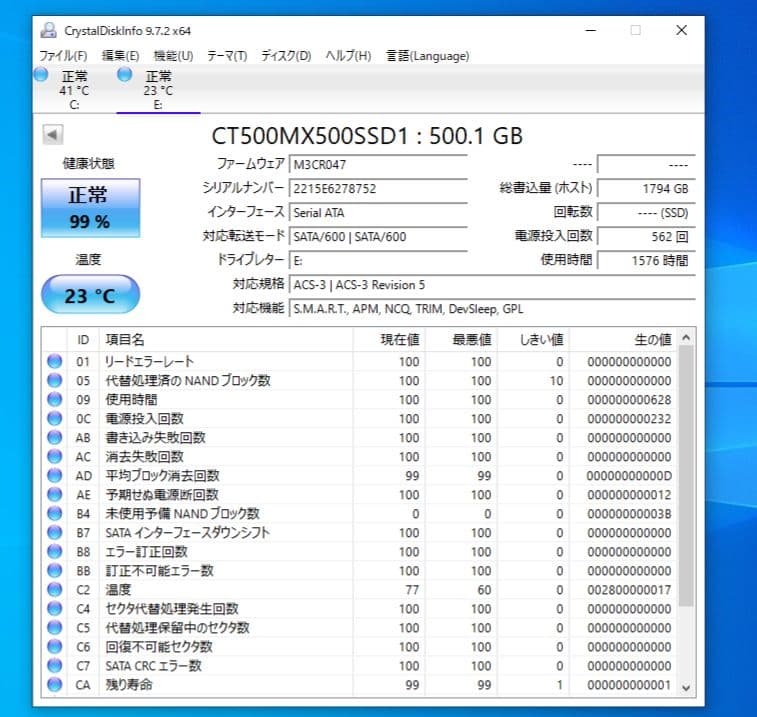Open the 言語(Language) menu

tap(427, 56)
